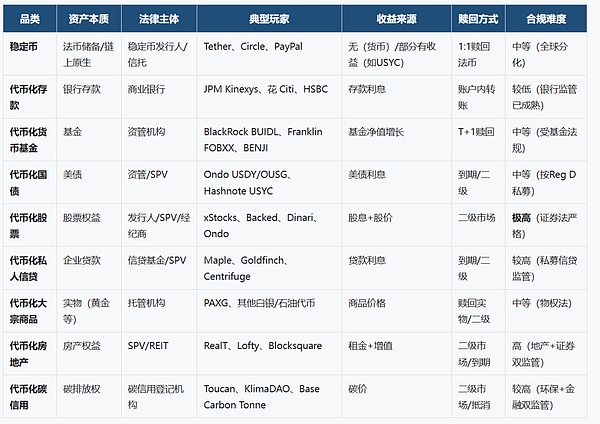The image size is (600, 424).
Task: Select the 代币化存款 row label
Action: 28,97
